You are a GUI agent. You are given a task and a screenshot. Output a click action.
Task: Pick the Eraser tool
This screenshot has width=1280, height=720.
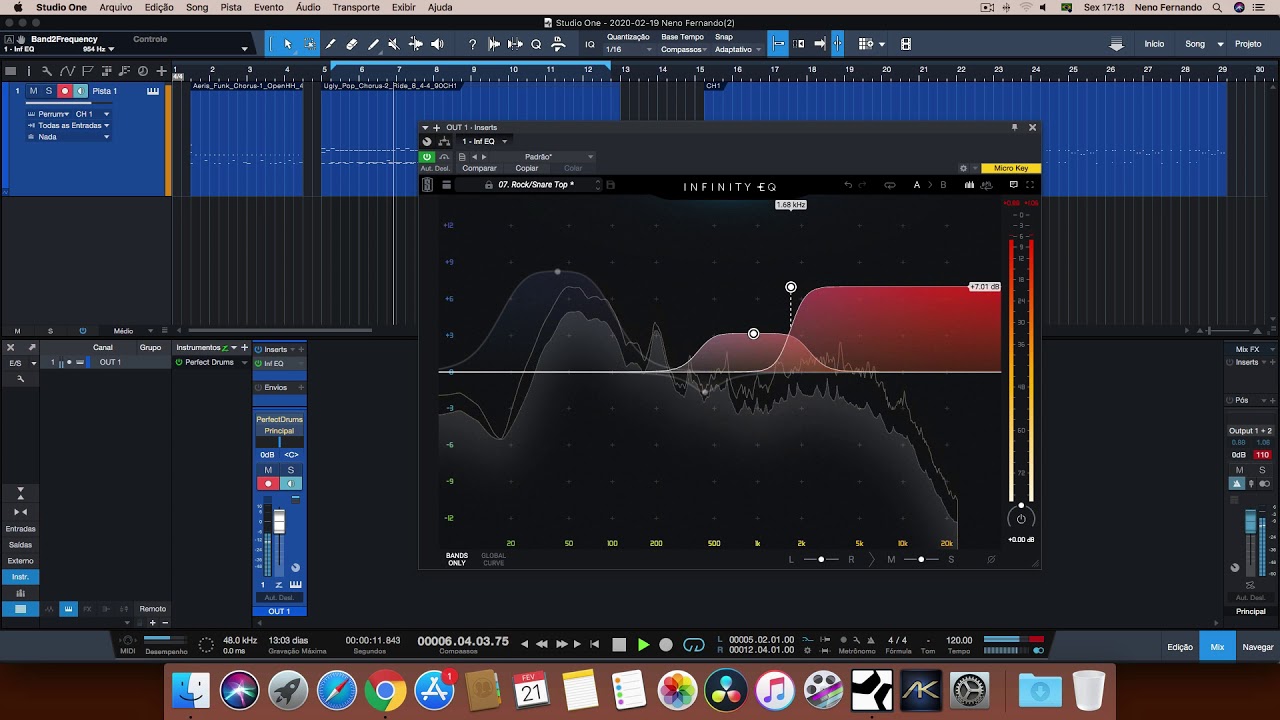click(352, 44)
